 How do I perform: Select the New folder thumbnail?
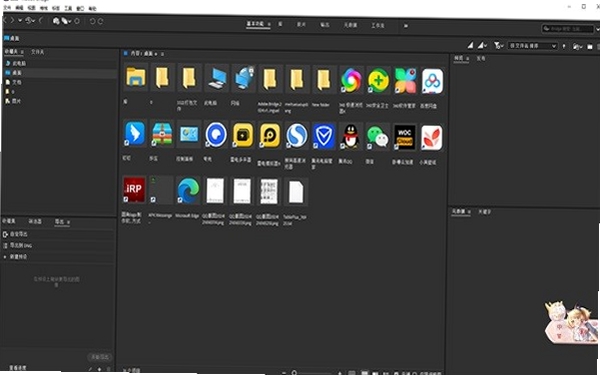pyautogui.click(x=324, y=80)
